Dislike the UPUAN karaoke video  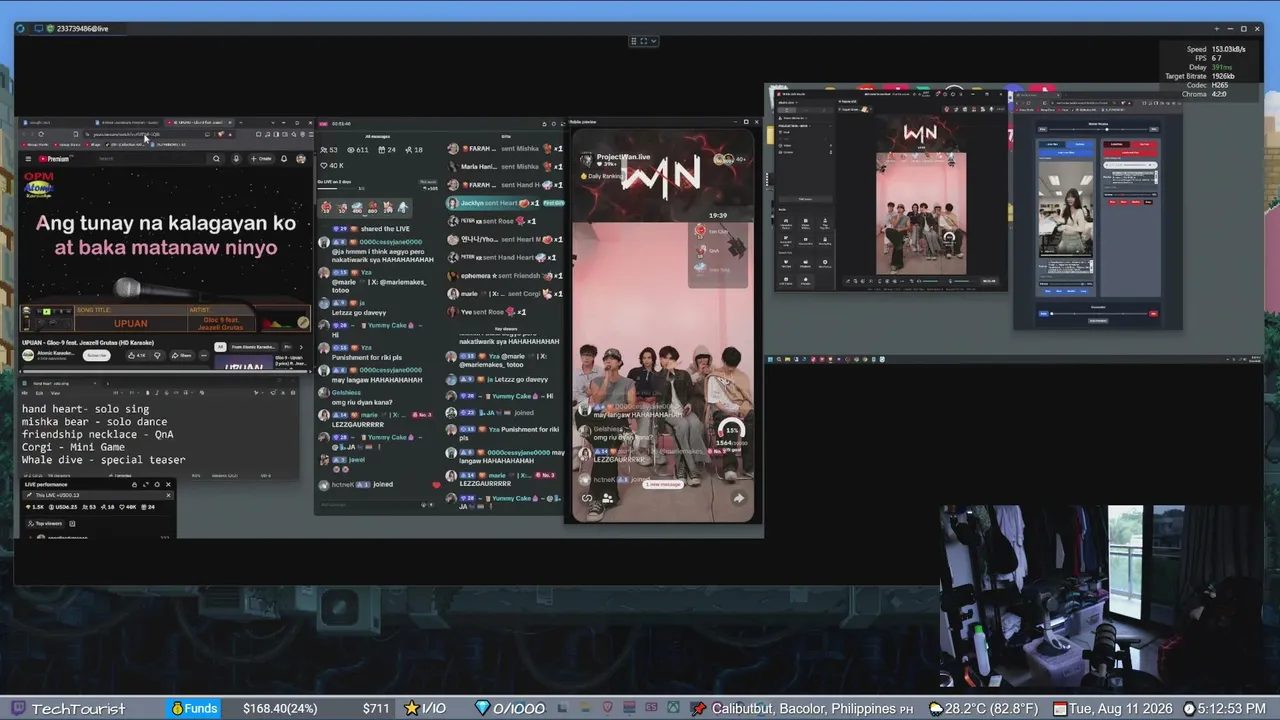coord(157,355)
